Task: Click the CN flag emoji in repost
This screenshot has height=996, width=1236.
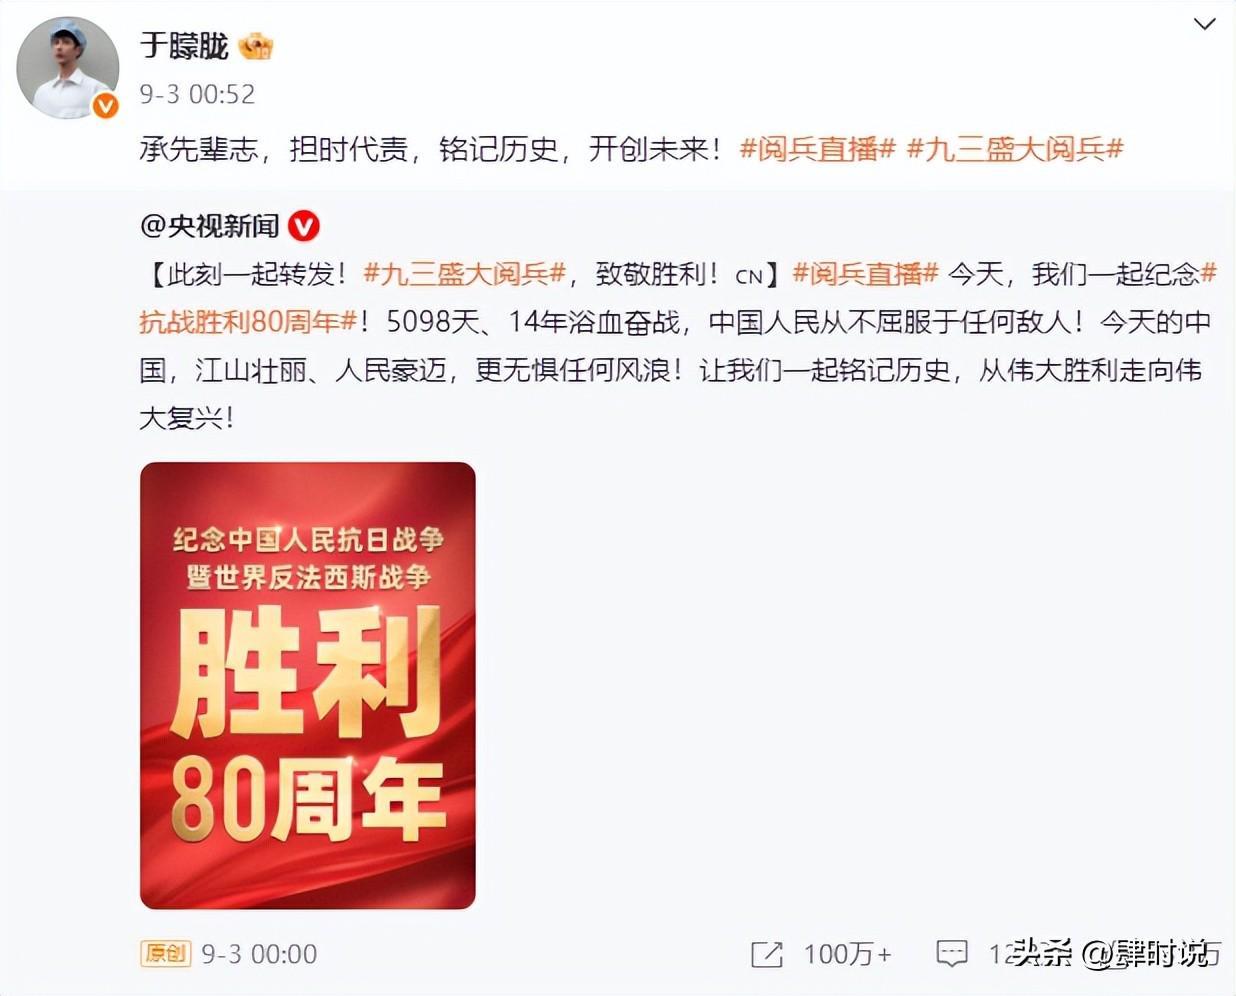Action: 749,276
